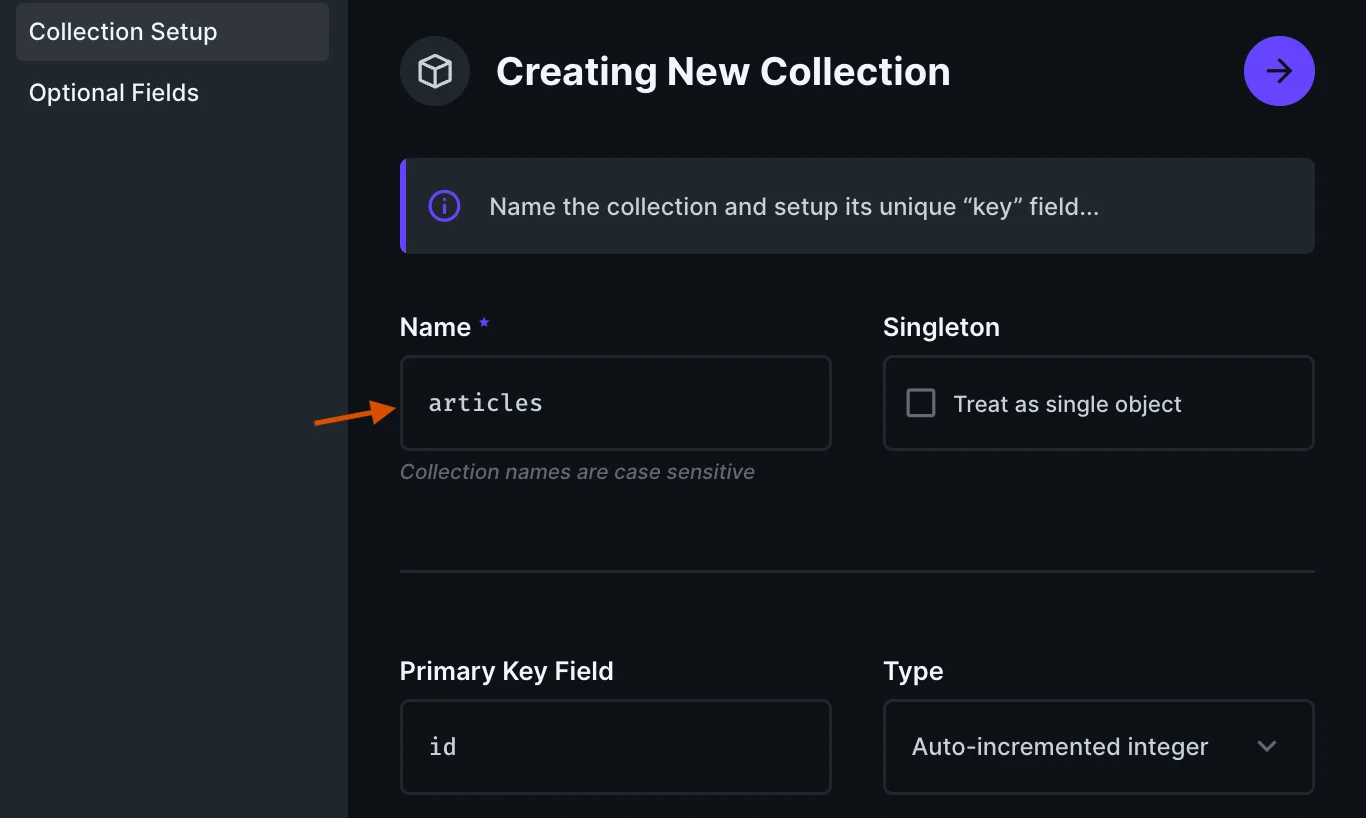This screenshot has width=1366, height=818.
Task: Click the chevron arrow in the Type dropdown
Action: click(x=1267, y=746)
